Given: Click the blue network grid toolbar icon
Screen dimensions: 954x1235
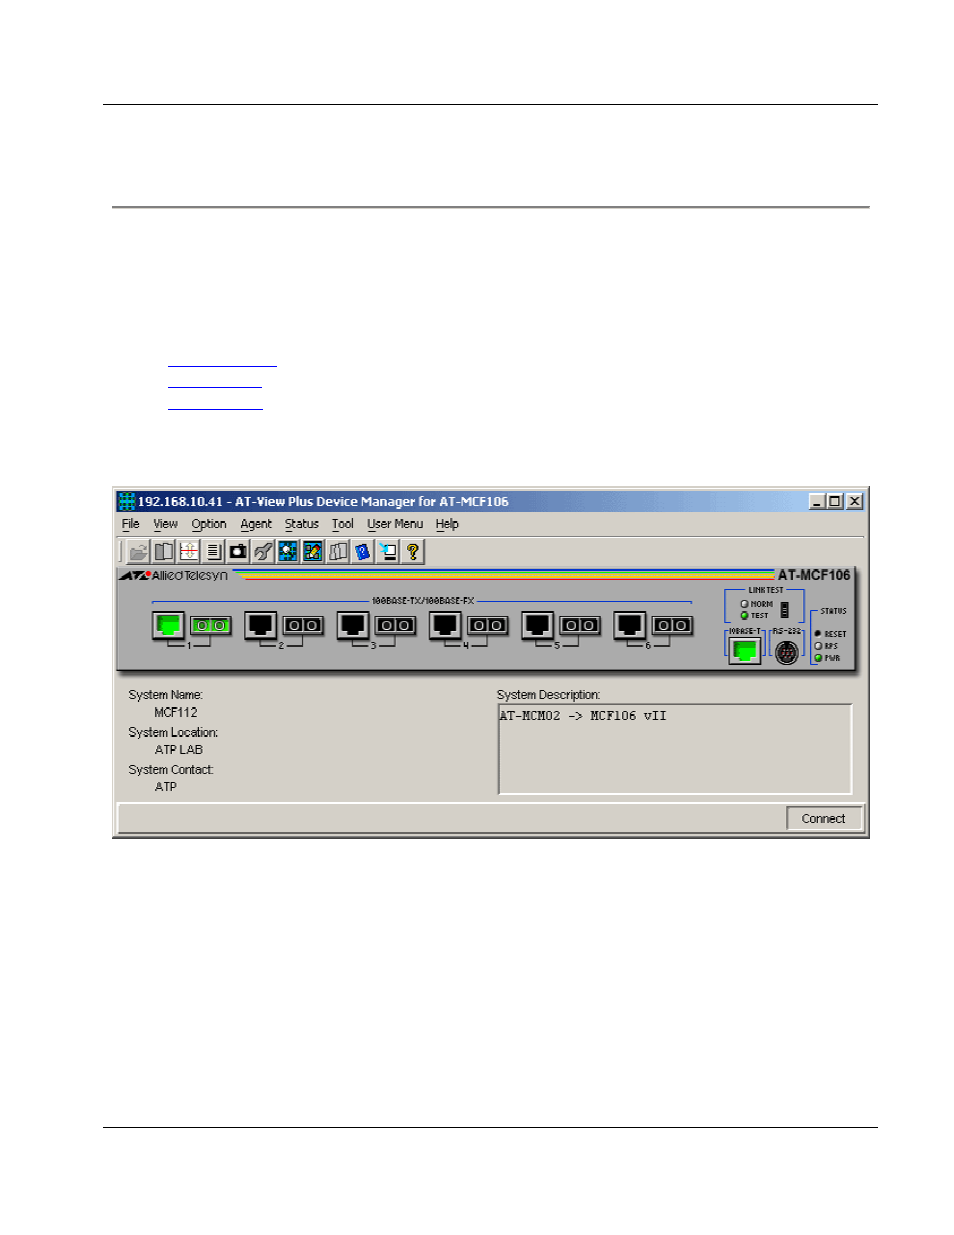Looking at the screenshot, I should tap(288, 551).
